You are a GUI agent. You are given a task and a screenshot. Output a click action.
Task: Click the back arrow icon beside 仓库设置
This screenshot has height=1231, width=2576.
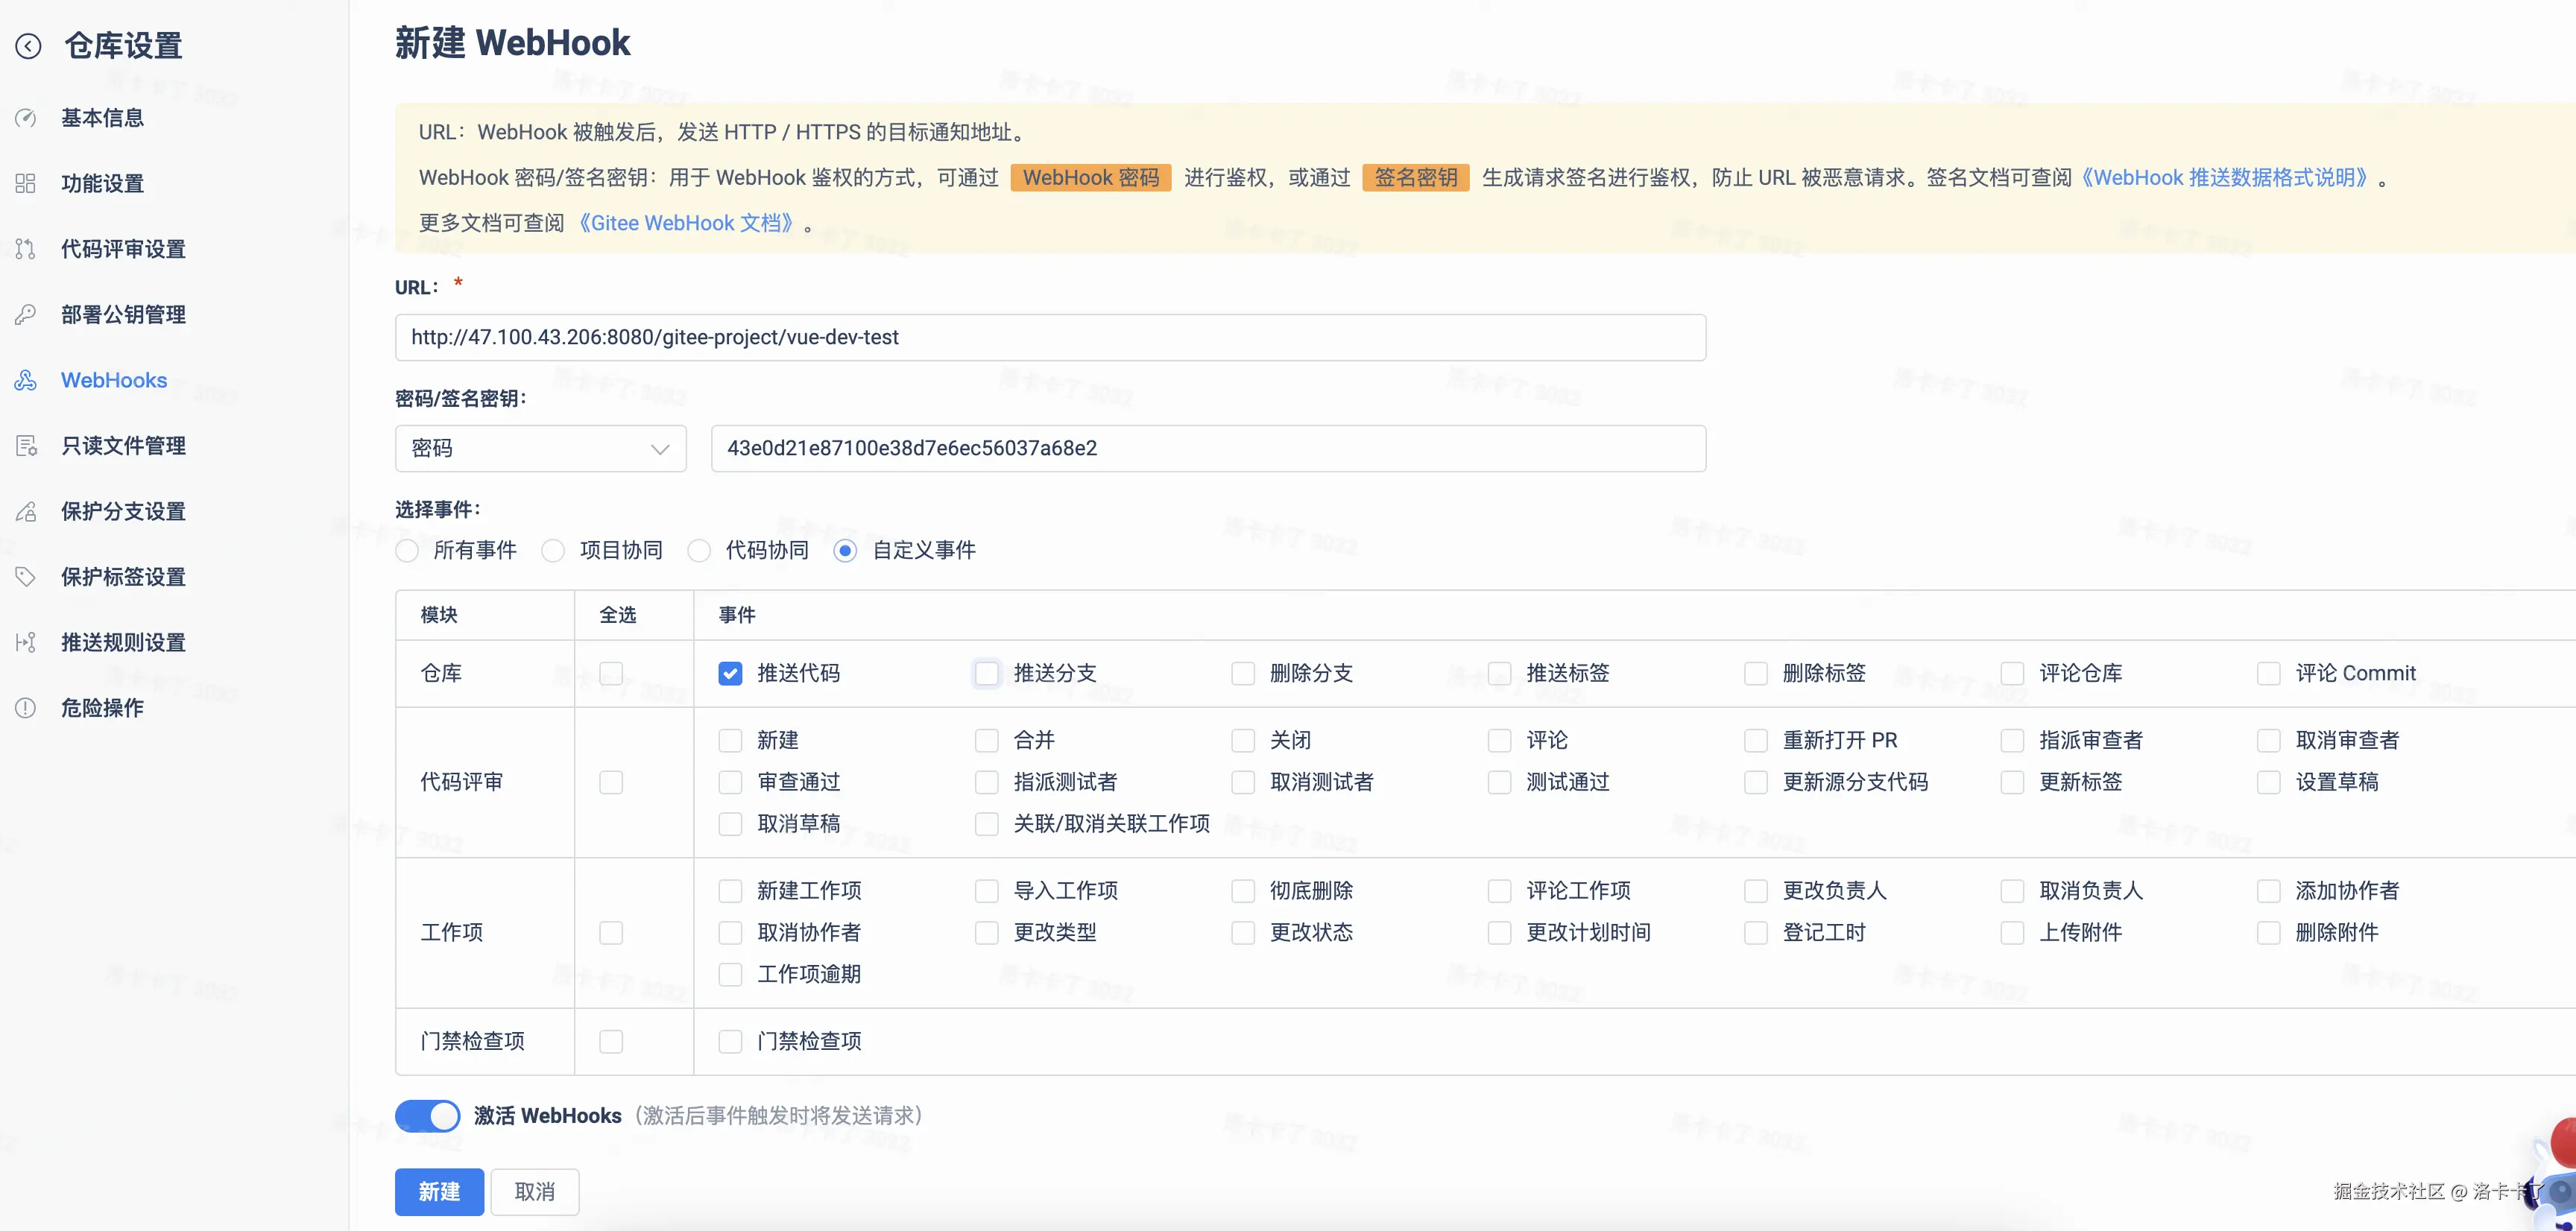[28, 46]
